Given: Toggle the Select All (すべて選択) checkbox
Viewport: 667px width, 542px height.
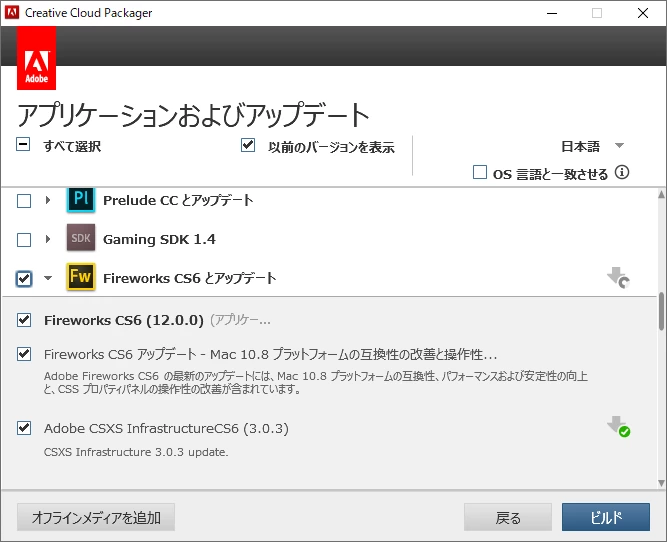Looking at the screenshot, I should [23, 144].
